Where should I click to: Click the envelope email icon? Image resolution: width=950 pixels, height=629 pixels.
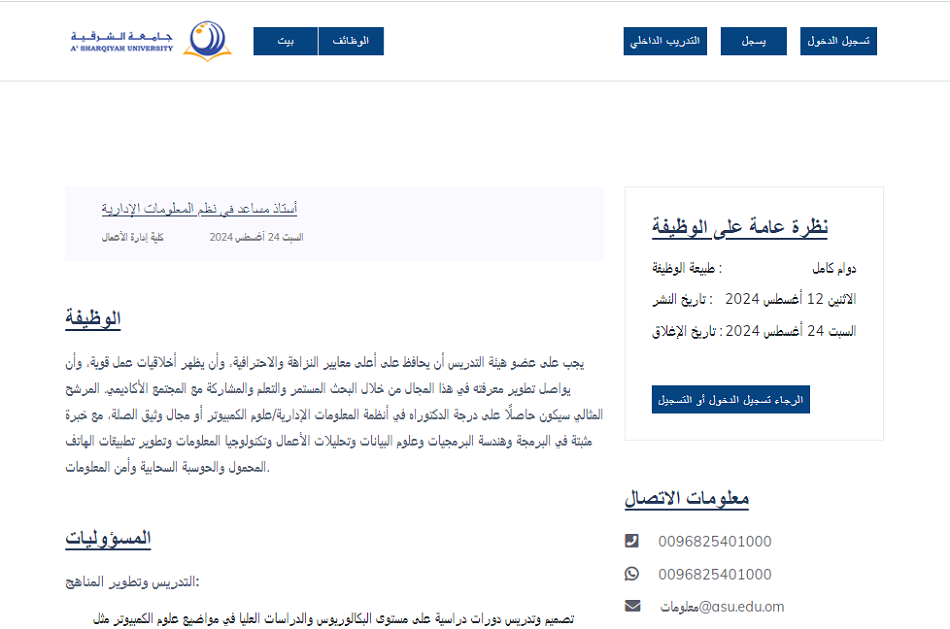[632, 606]
